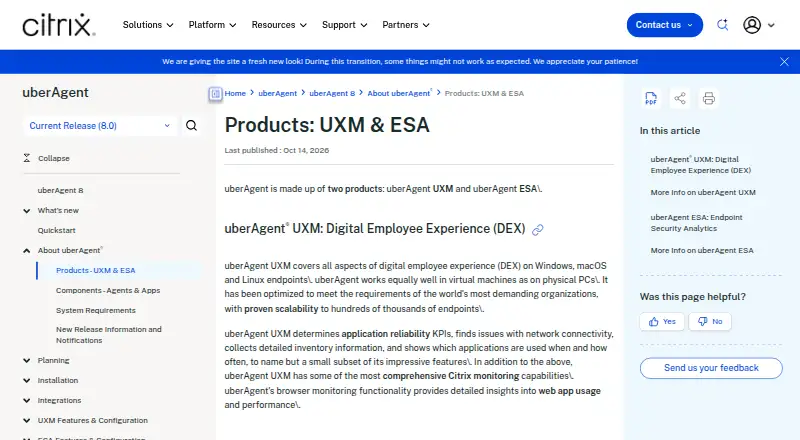Expand the Planning section
800x440 pixels.
[27, 360]
